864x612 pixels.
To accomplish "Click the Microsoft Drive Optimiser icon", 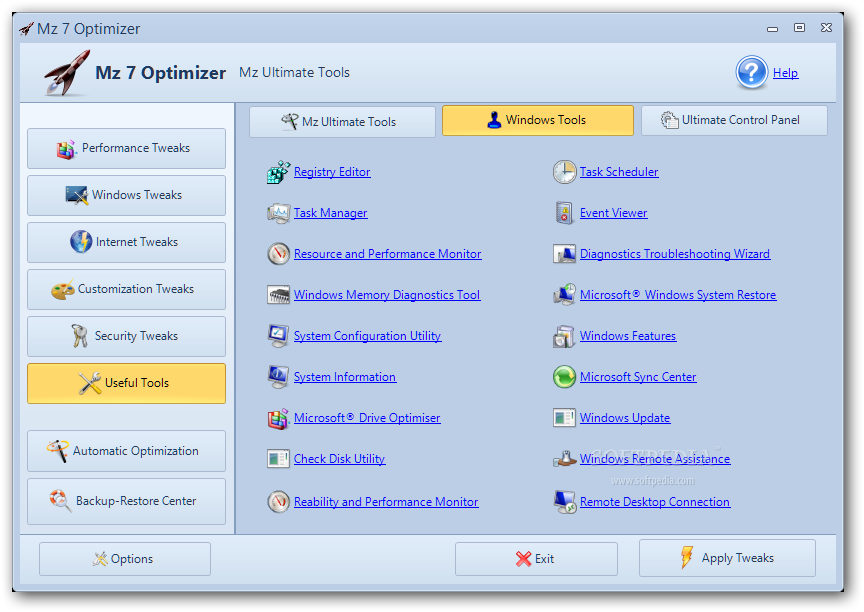I will [278, 419].
